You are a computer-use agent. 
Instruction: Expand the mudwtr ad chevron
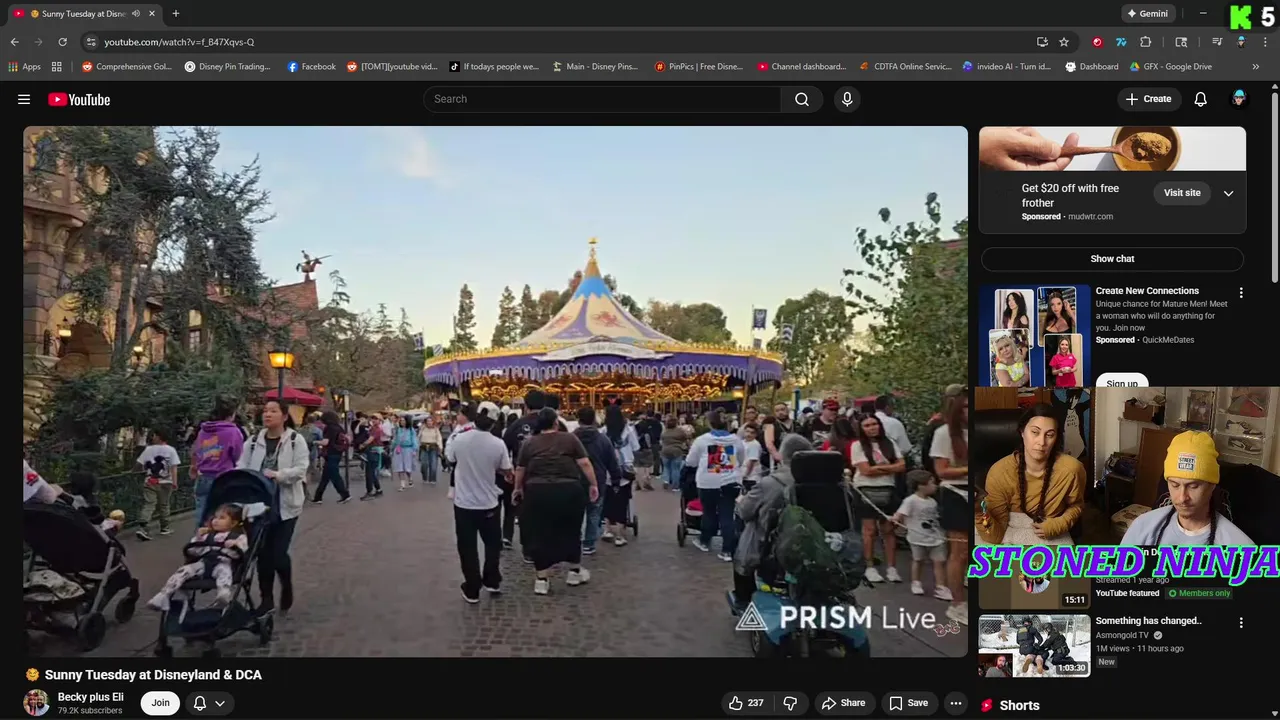click(1228, 193)
